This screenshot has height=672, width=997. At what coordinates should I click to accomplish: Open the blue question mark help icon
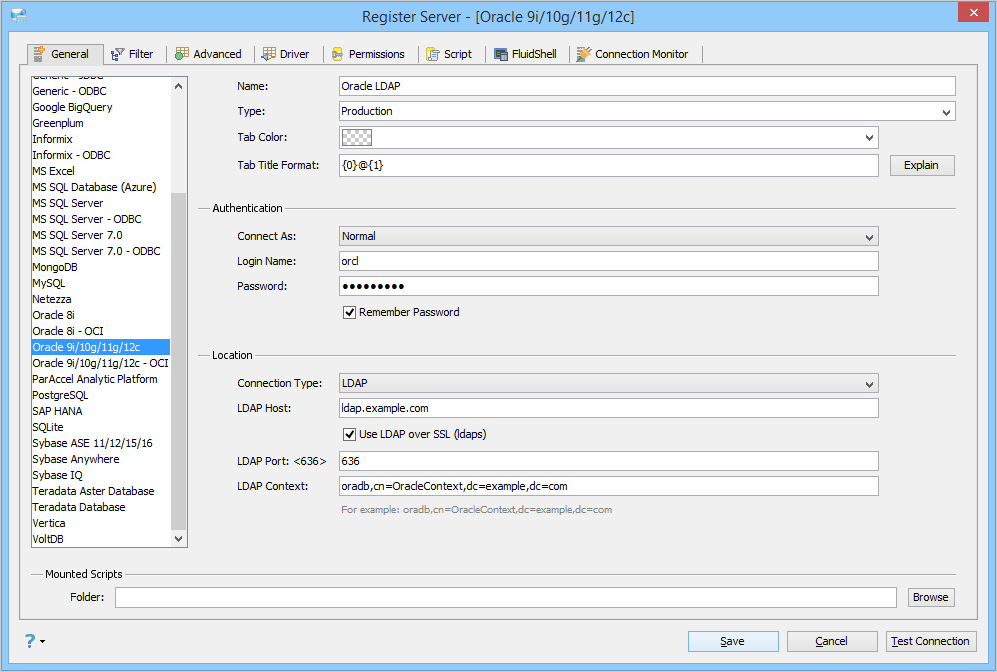click(30, 641)
